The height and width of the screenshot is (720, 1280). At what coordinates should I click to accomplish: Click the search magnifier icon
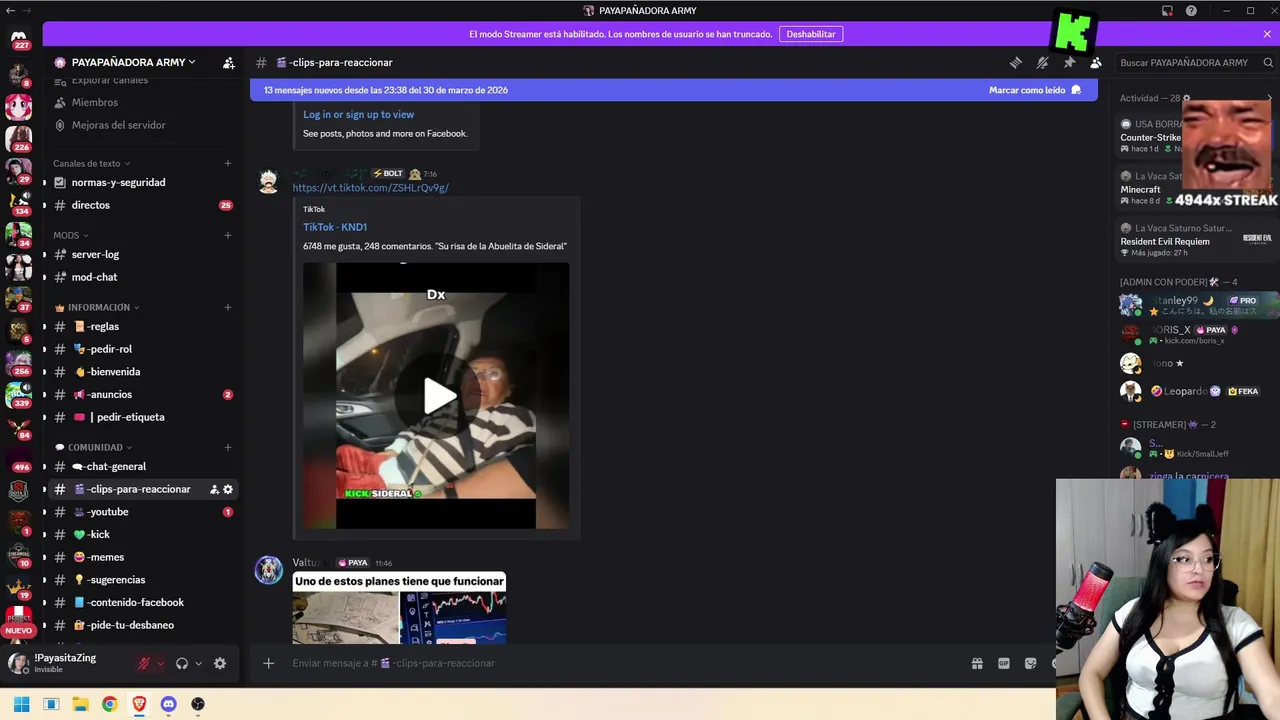1269,62
